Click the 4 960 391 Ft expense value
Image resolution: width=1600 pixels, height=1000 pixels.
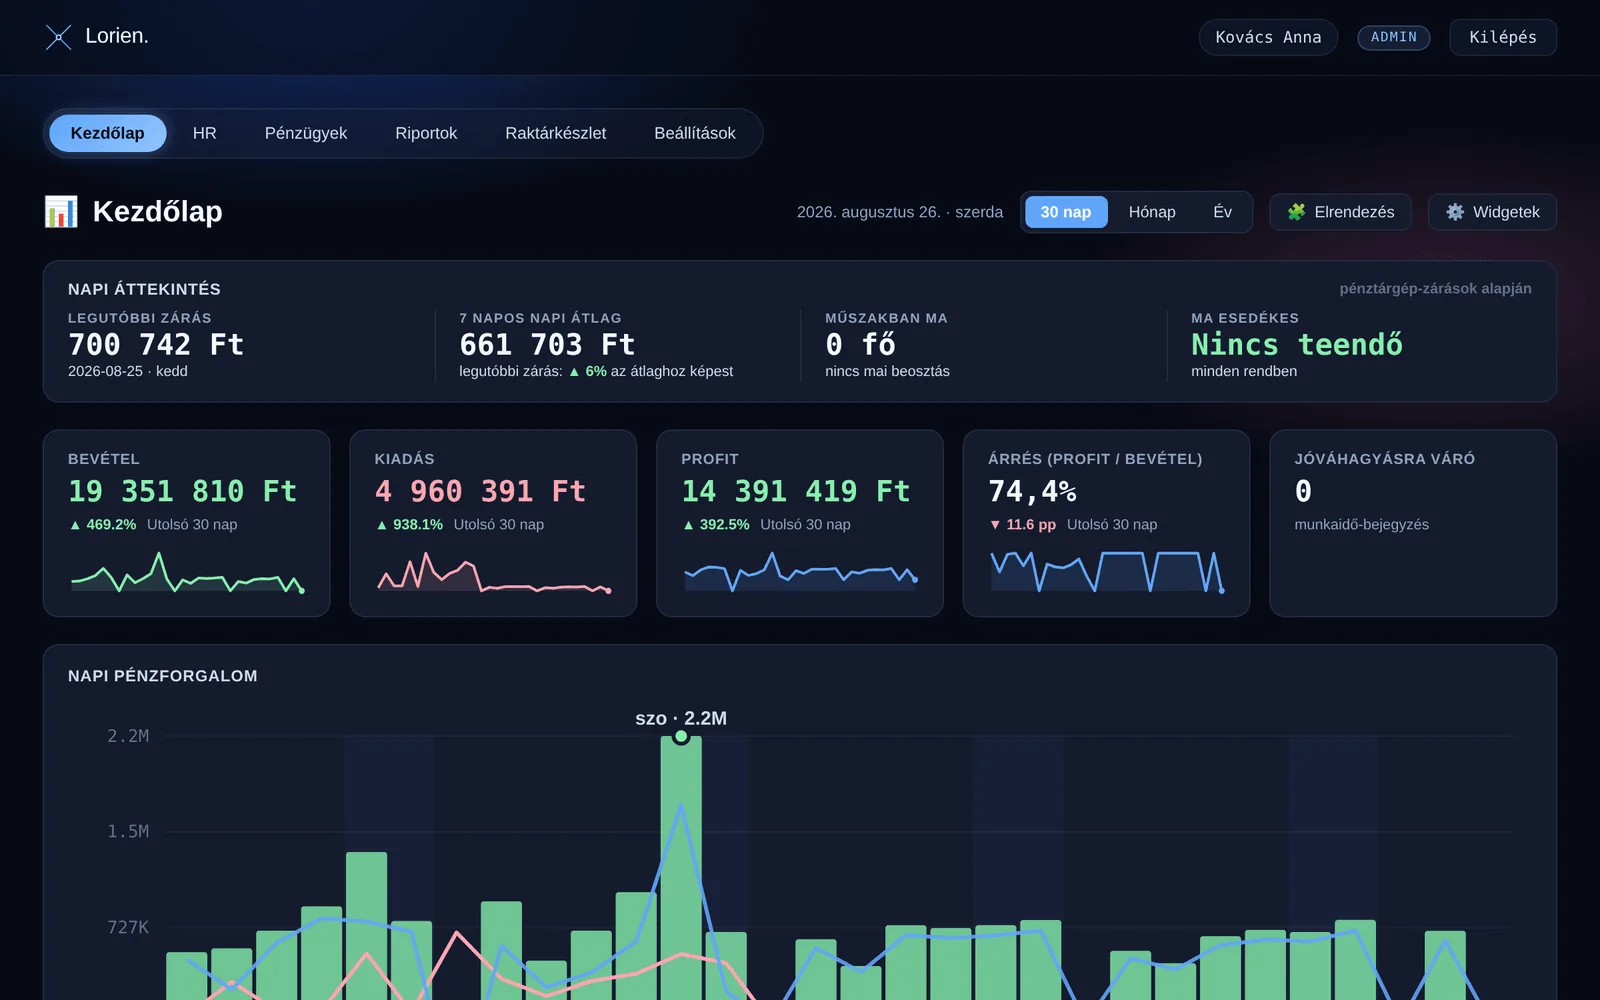point(480,491)
